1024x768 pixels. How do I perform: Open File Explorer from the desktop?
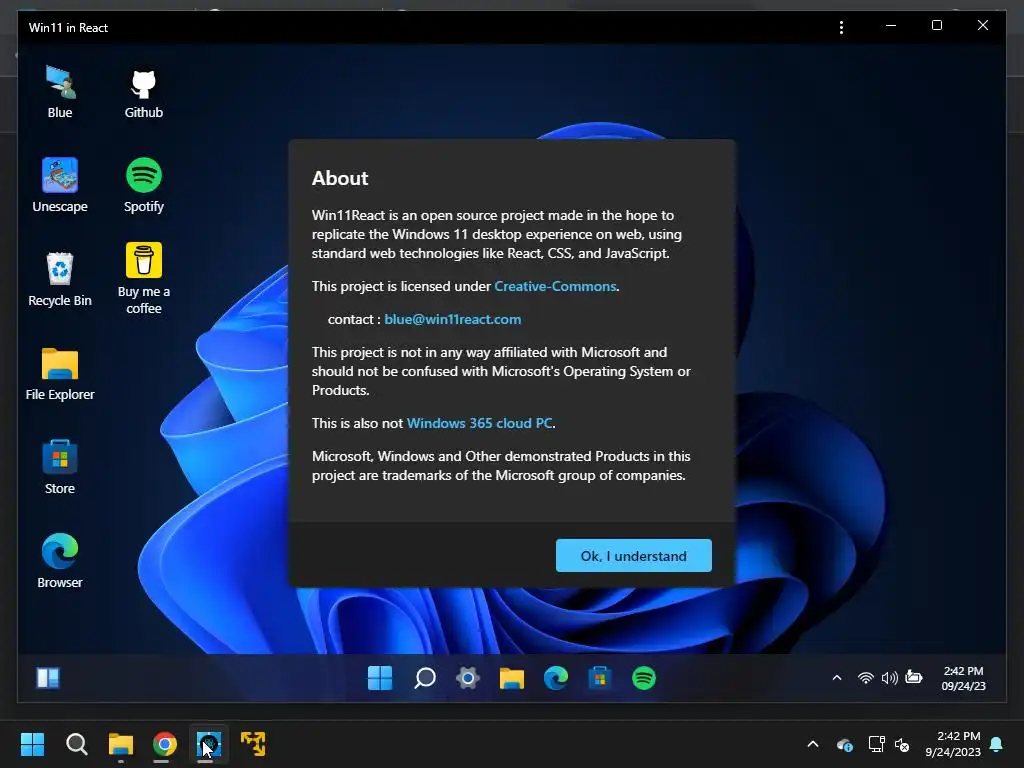[x=60, y=374]
